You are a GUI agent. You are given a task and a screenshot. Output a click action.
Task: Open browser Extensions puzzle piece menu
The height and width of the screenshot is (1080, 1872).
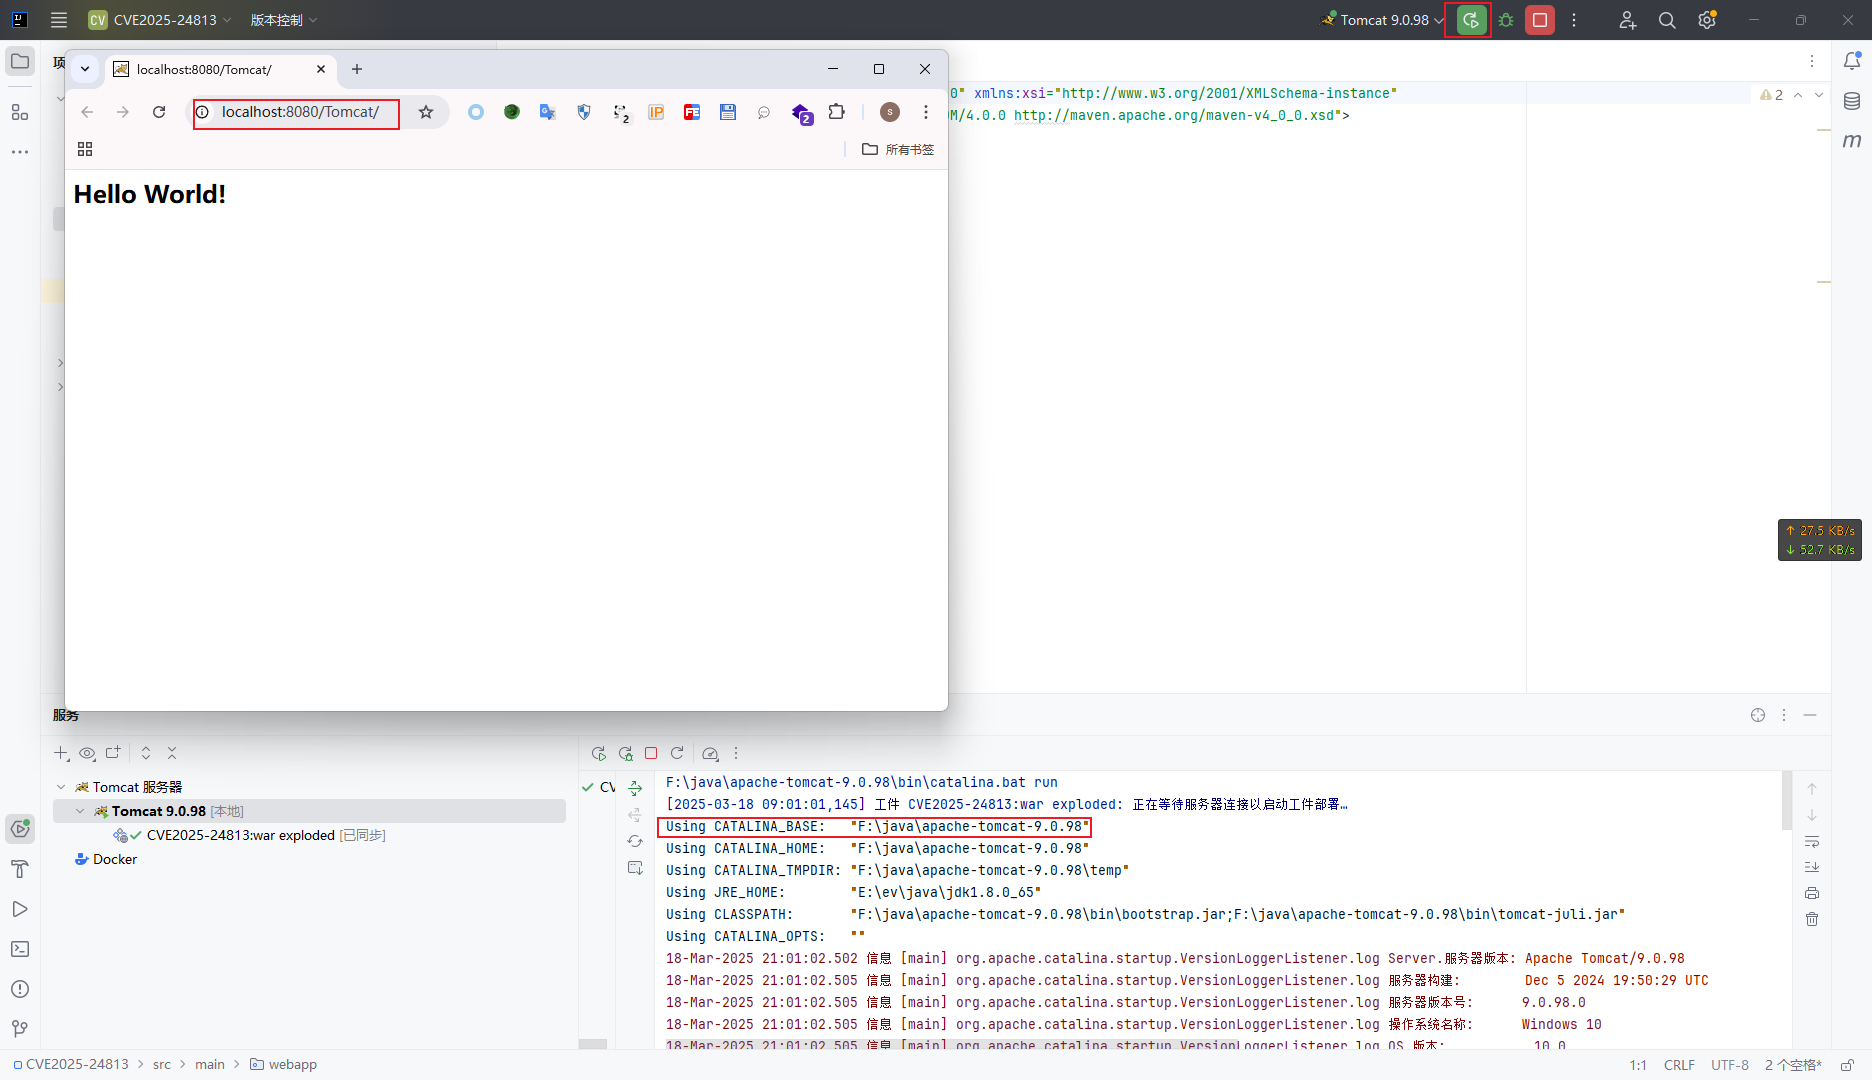point(837,112)
